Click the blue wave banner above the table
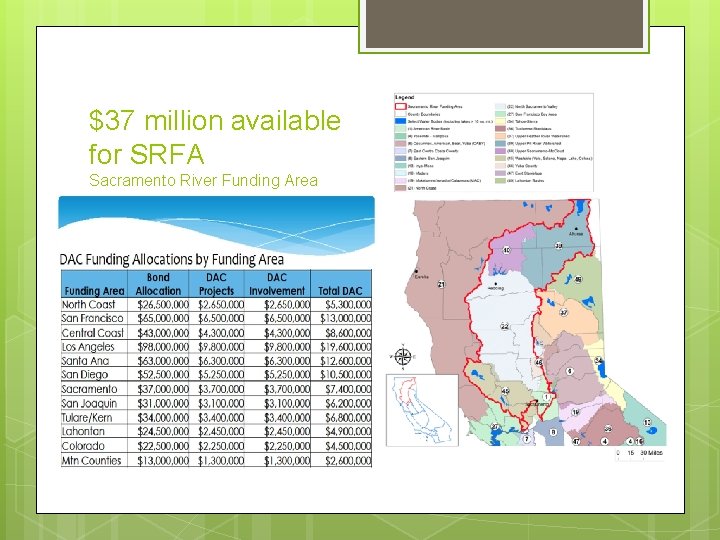720x540 pixels. [x=216, y=224]
